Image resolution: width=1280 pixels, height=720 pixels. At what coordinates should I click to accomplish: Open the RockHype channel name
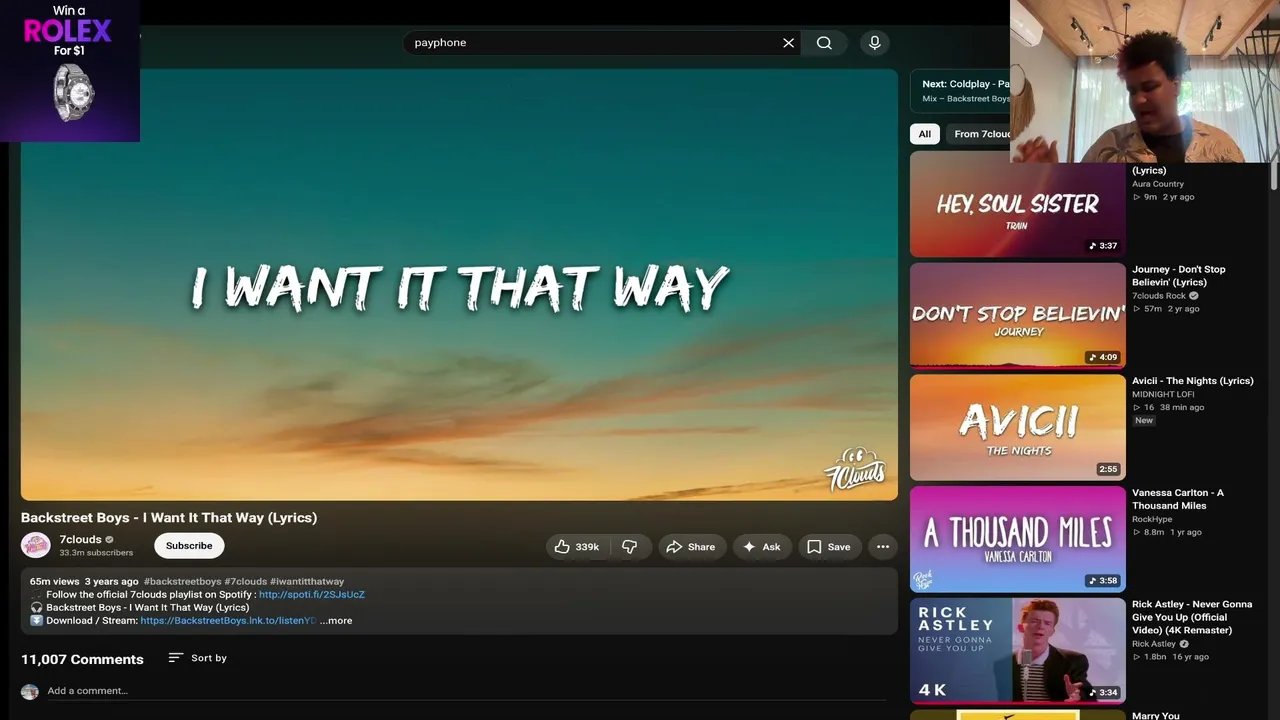pos(1152,520)
